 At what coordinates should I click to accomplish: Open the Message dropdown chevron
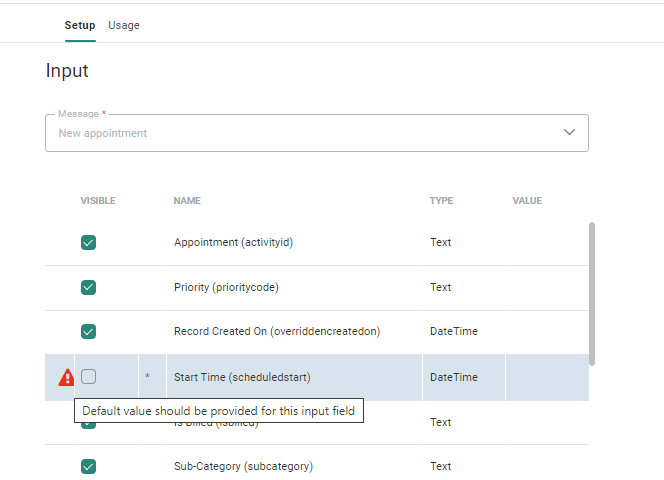[569, 132]
